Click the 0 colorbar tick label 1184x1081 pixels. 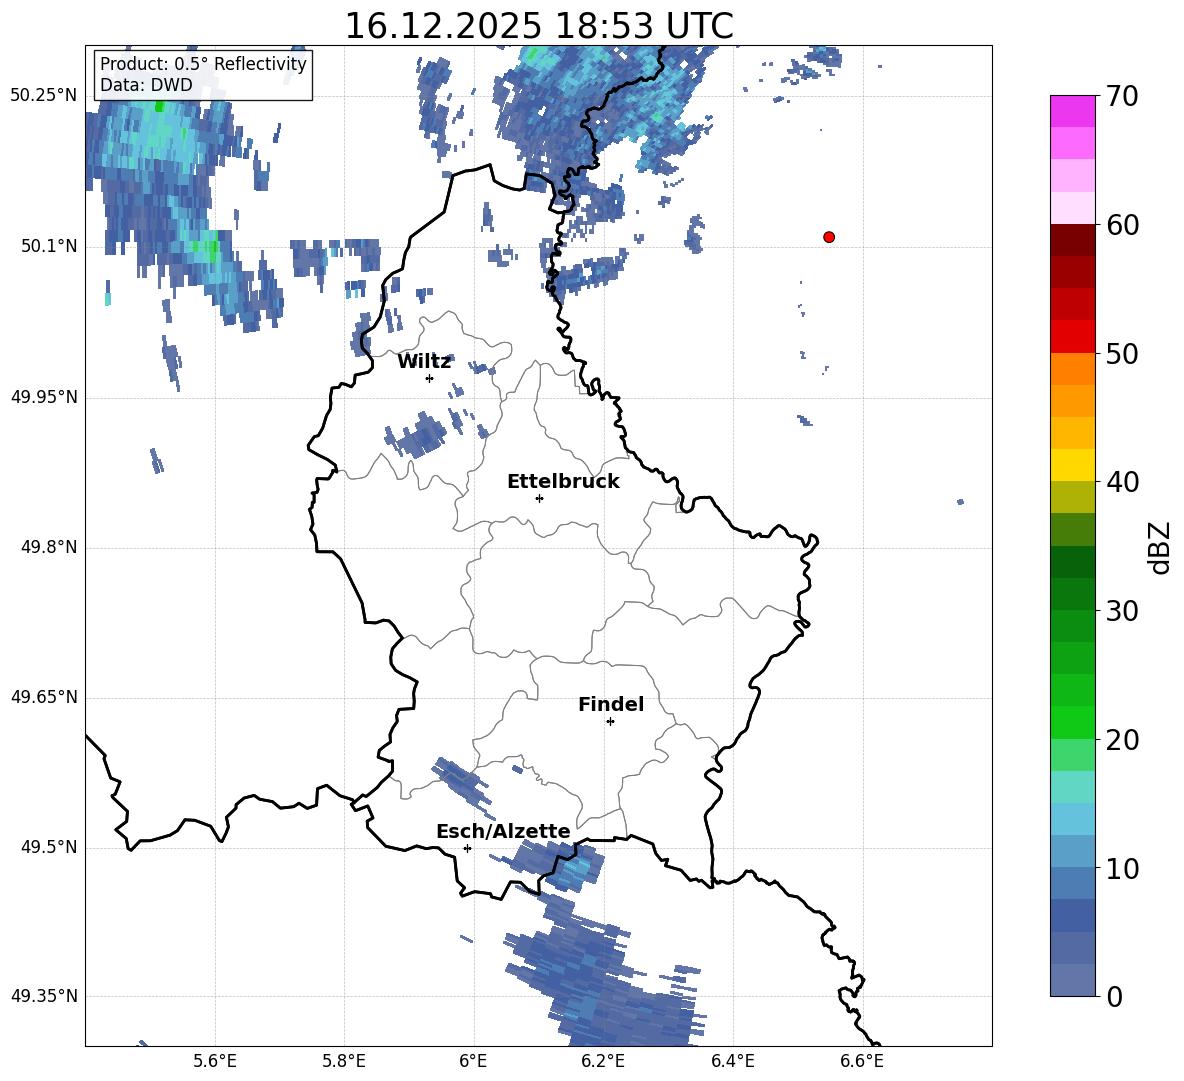click(1115, 996)
